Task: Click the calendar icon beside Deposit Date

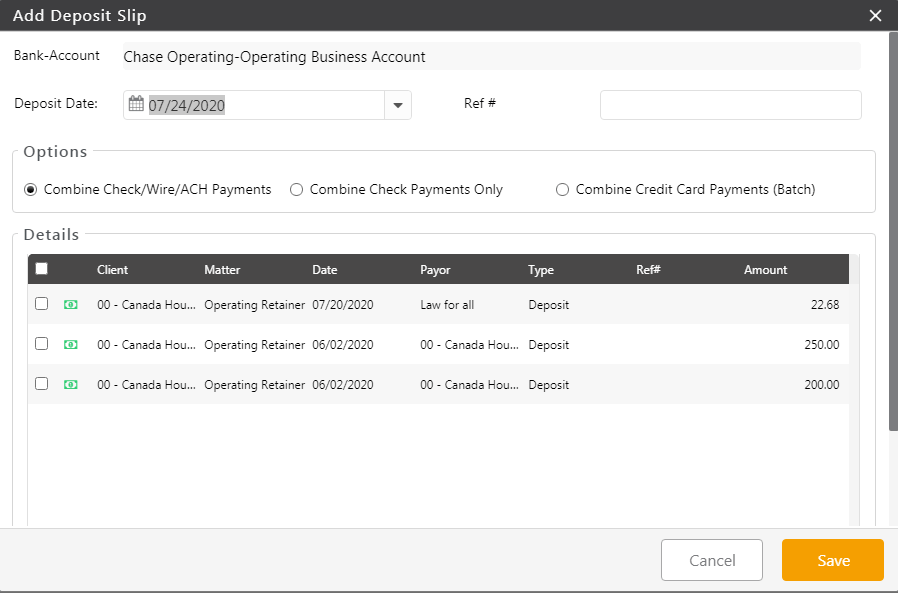Action: (x=136, y=104)
